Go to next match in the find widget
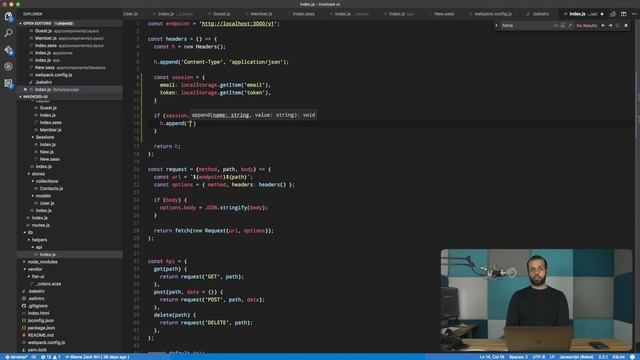Viewport: 640px width, 360px height. 611,25
